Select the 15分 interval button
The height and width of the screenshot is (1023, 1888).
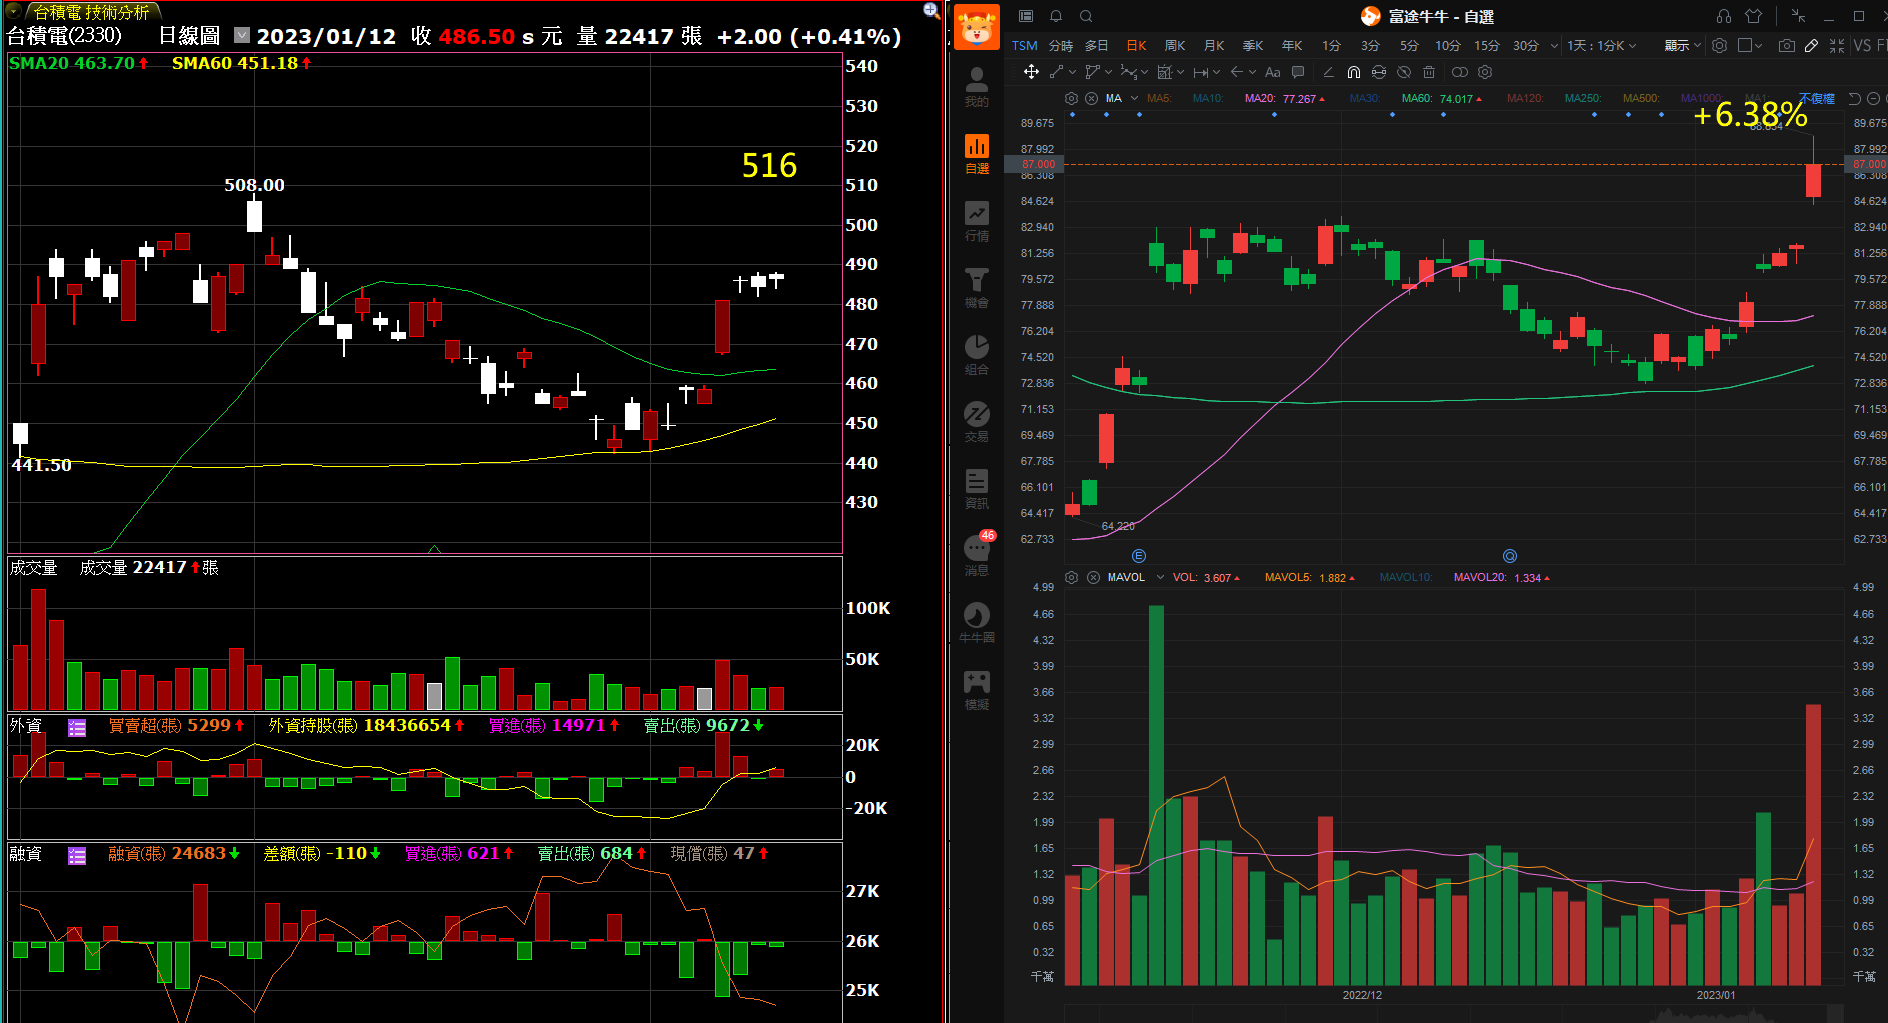pos(1487,45)
